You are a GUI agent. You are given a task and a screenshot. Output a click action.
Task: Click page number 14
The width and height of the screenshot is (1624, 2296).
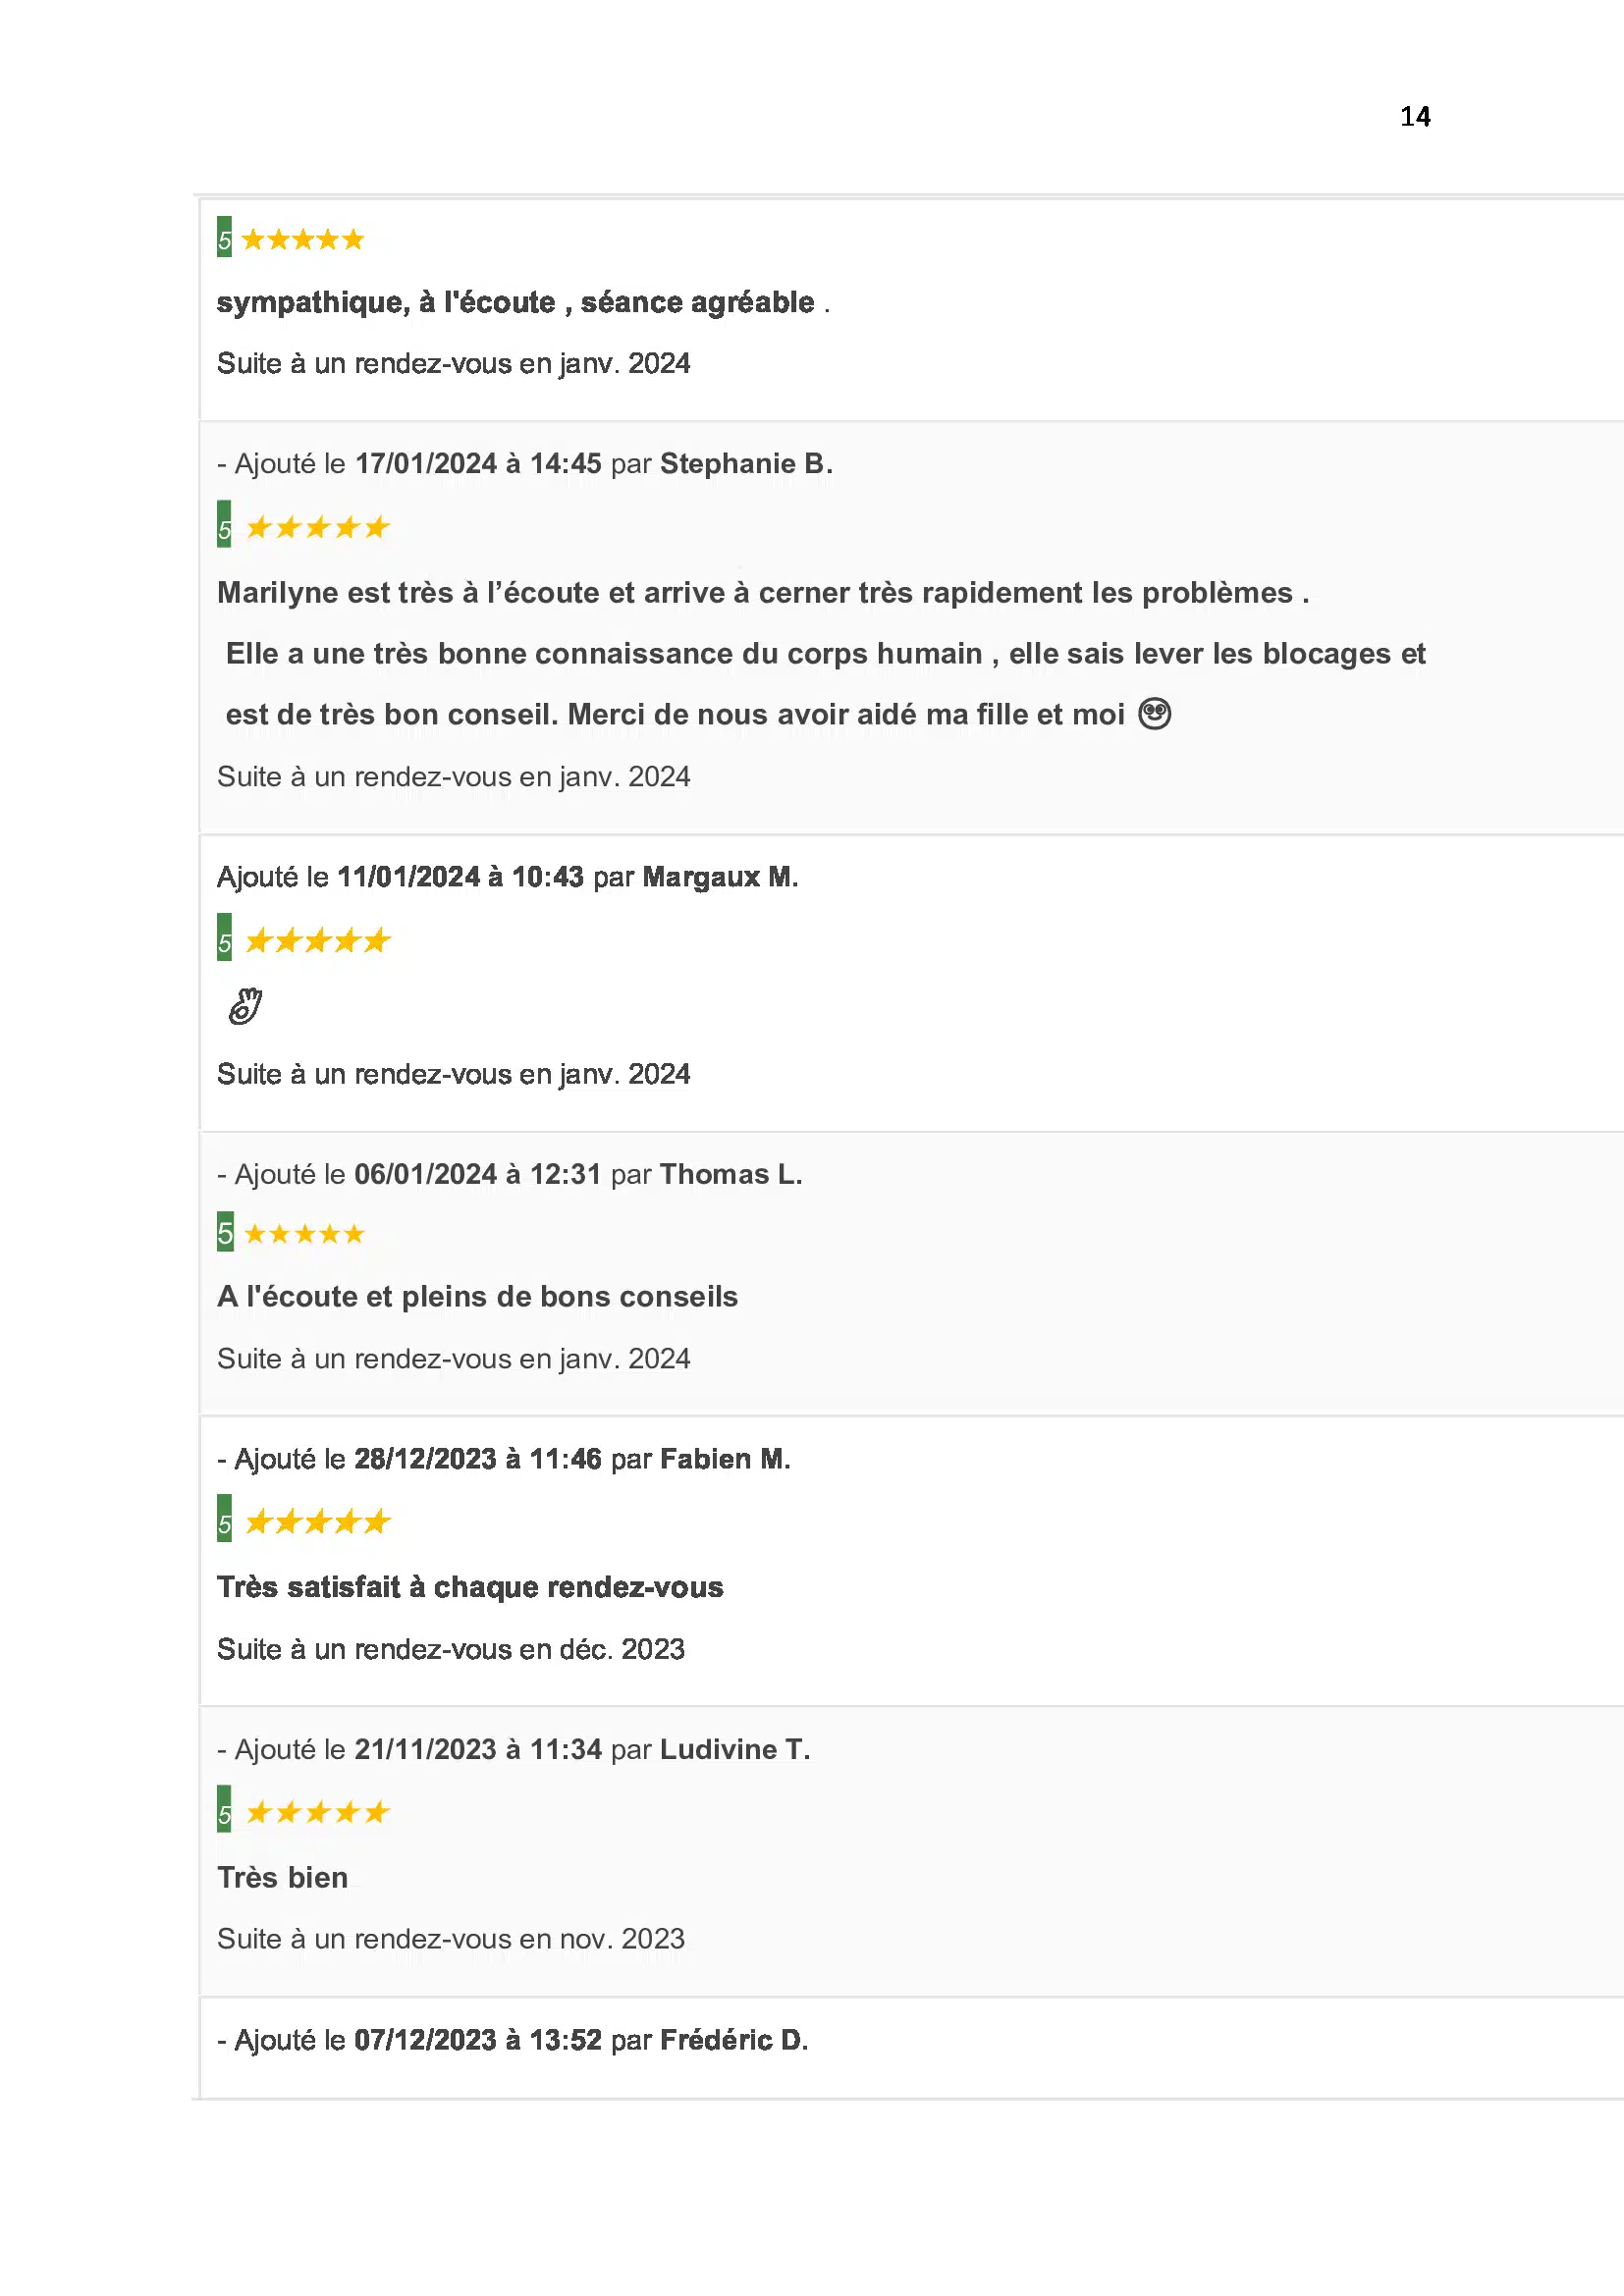tap(1415, 117)
